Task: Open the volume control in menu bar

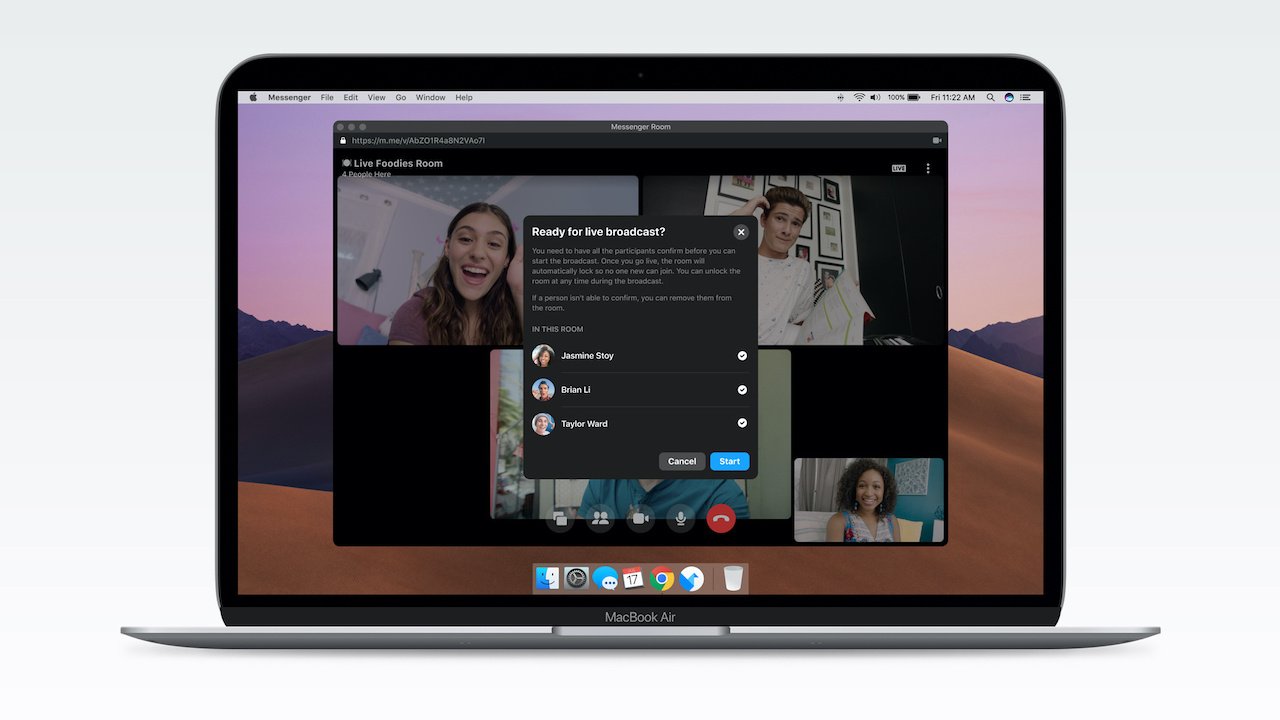Action: click(875, 98)
